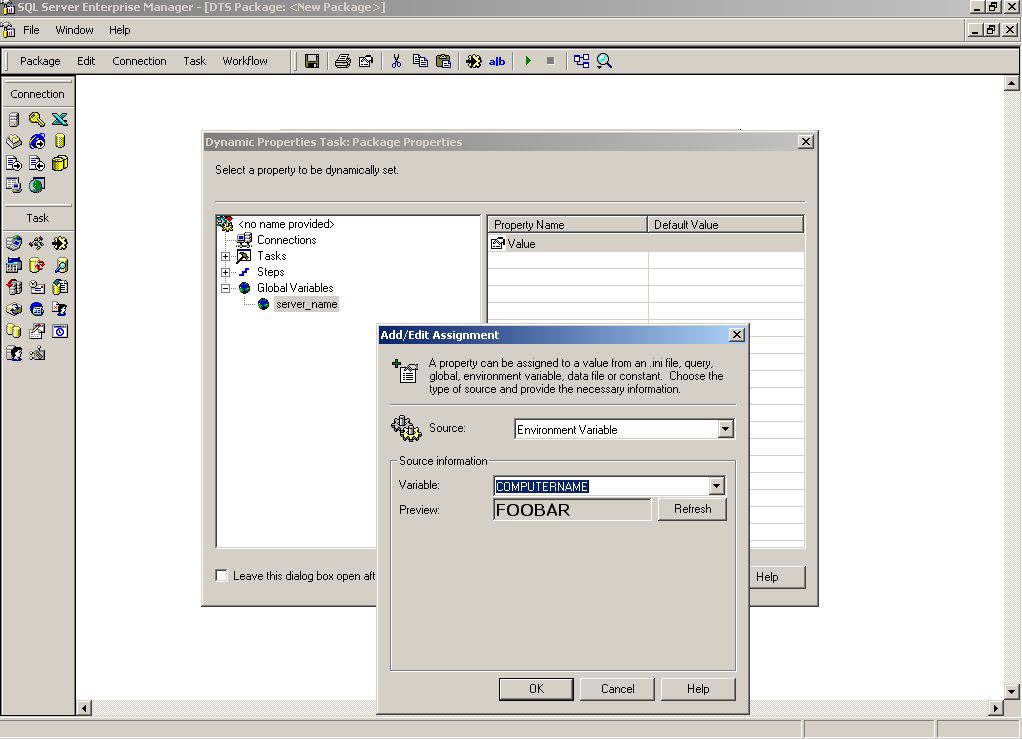Open the Connection menu in the designer menu bar
This screenshot has width=1022, height=739.
[x=139, y=61]
